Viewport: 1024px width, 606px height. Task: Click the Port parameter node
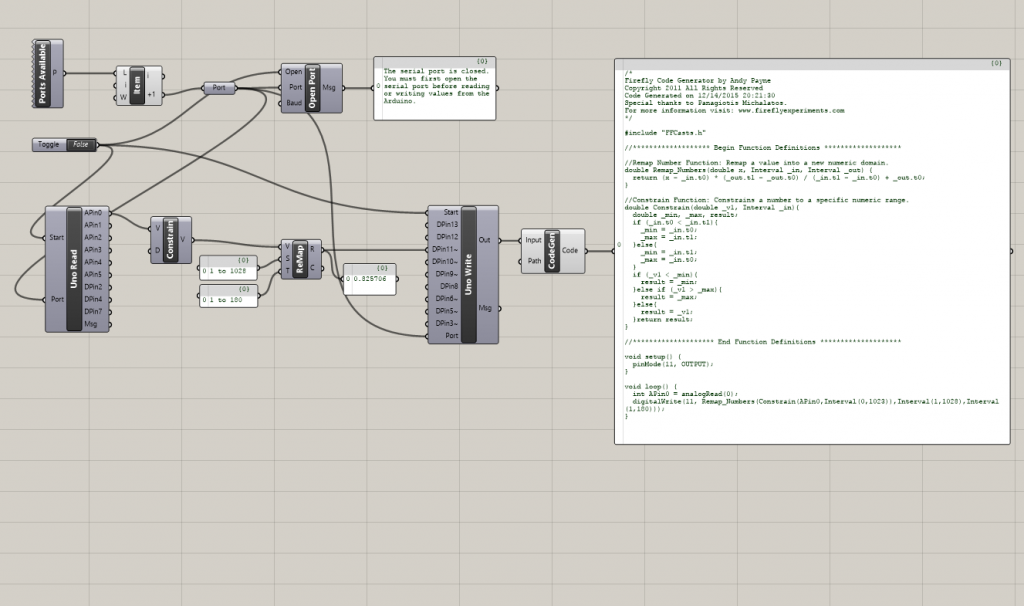(x=219, y=88)
